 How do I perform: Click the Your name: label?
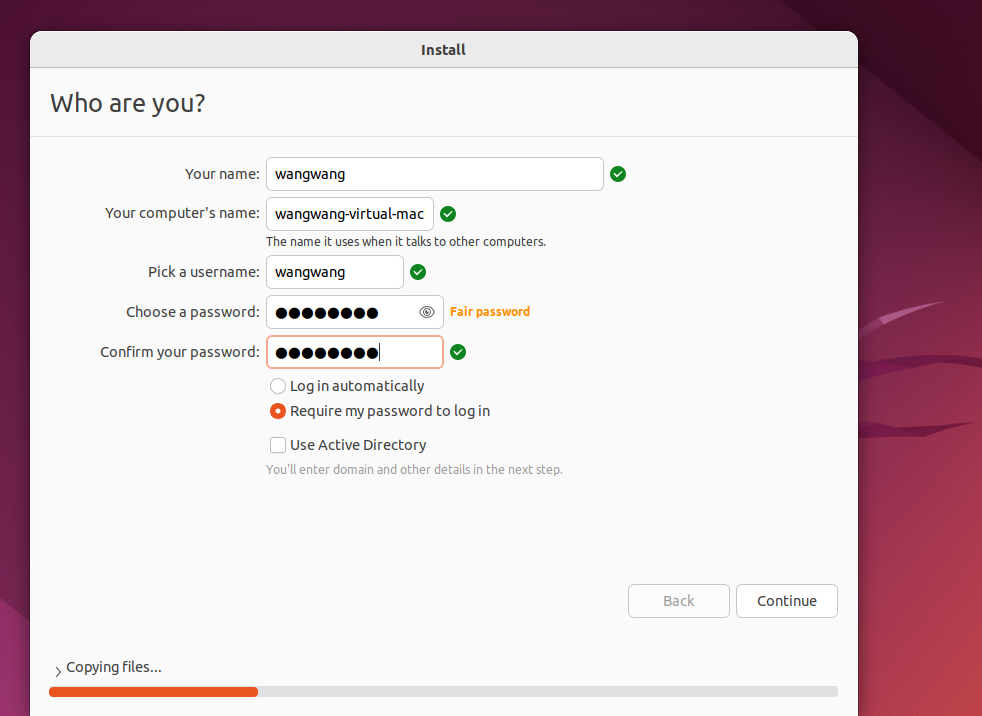222,174
